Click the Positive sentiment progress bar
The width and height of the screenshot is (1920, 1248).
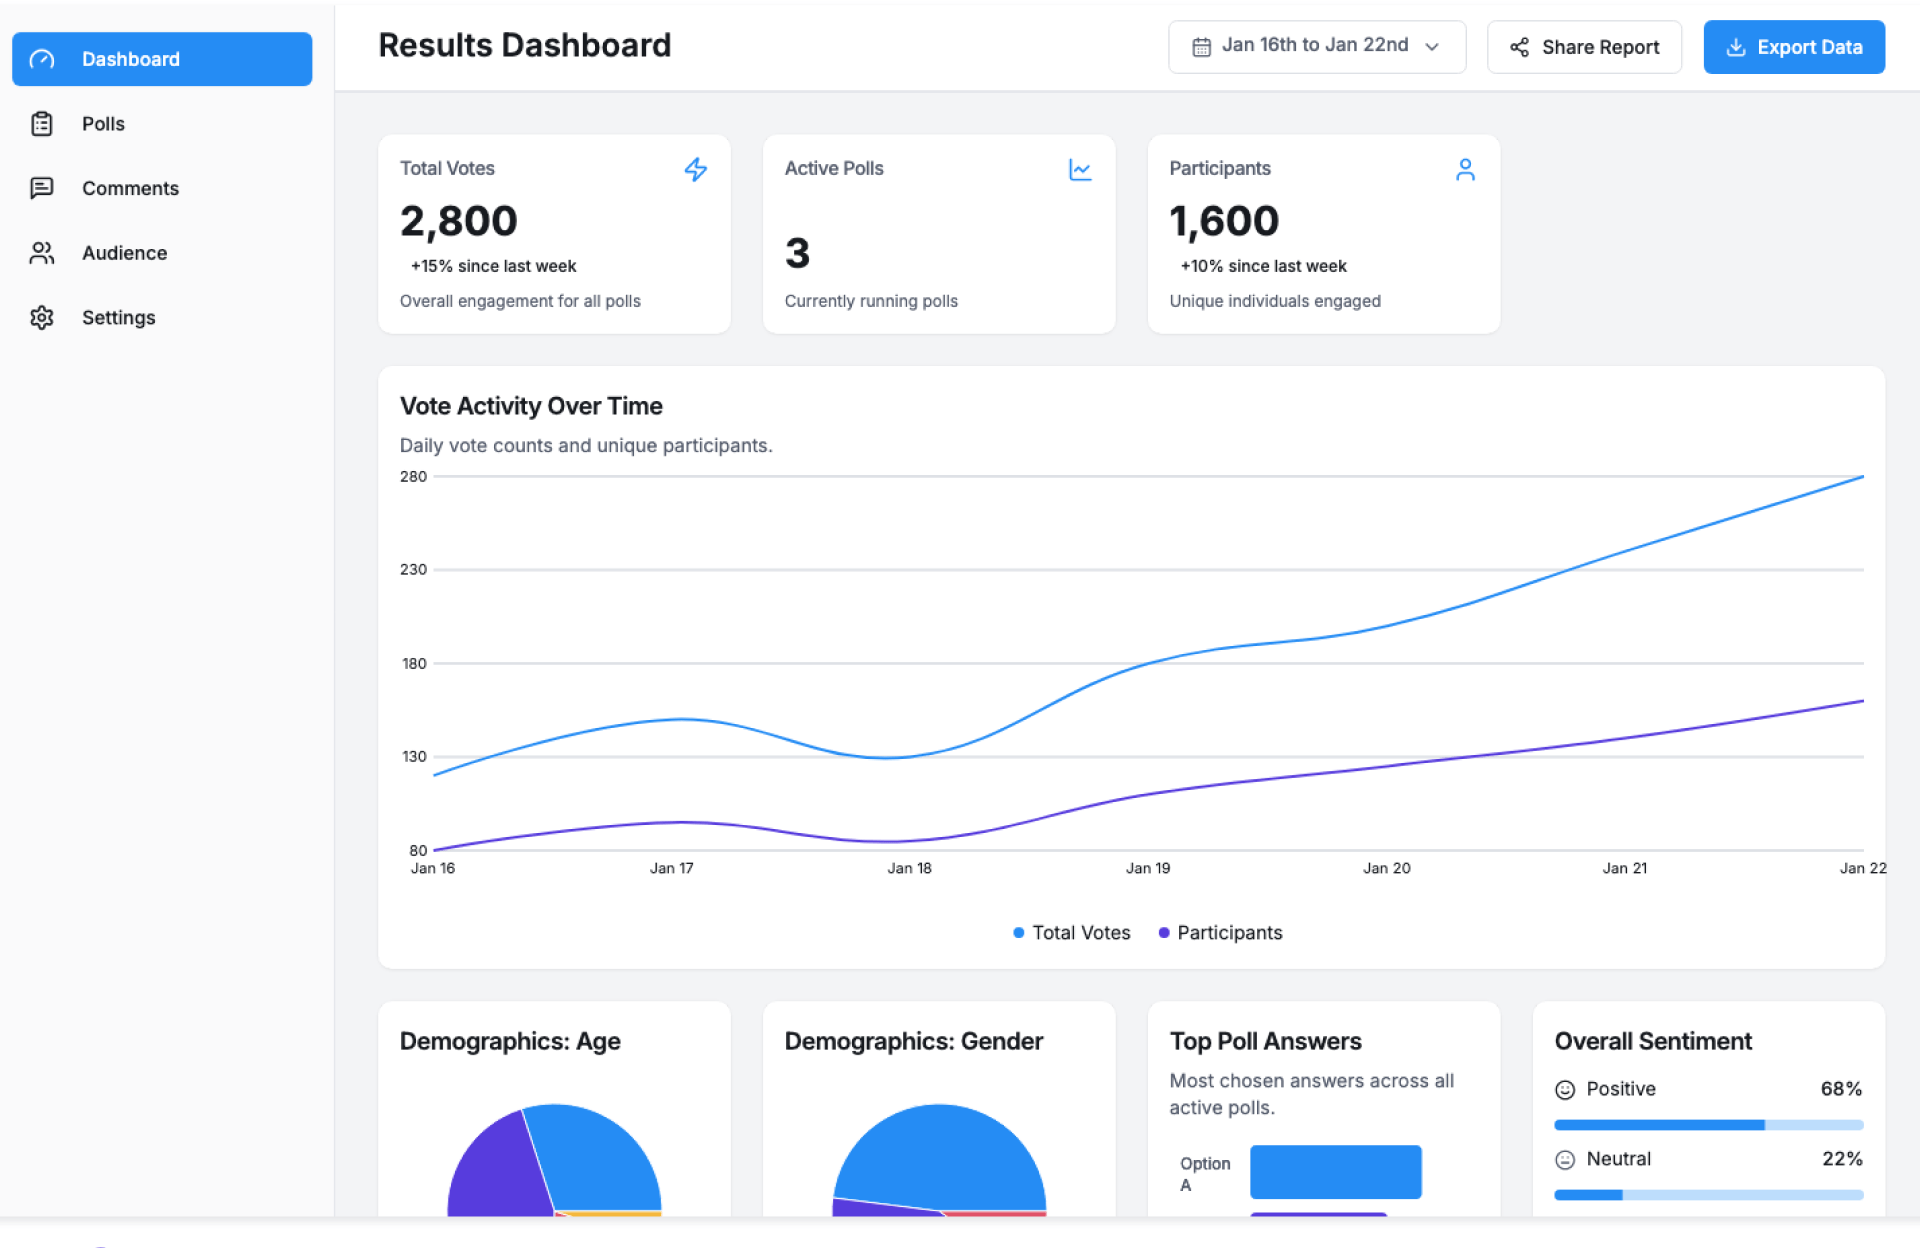coord(1708,1125)
